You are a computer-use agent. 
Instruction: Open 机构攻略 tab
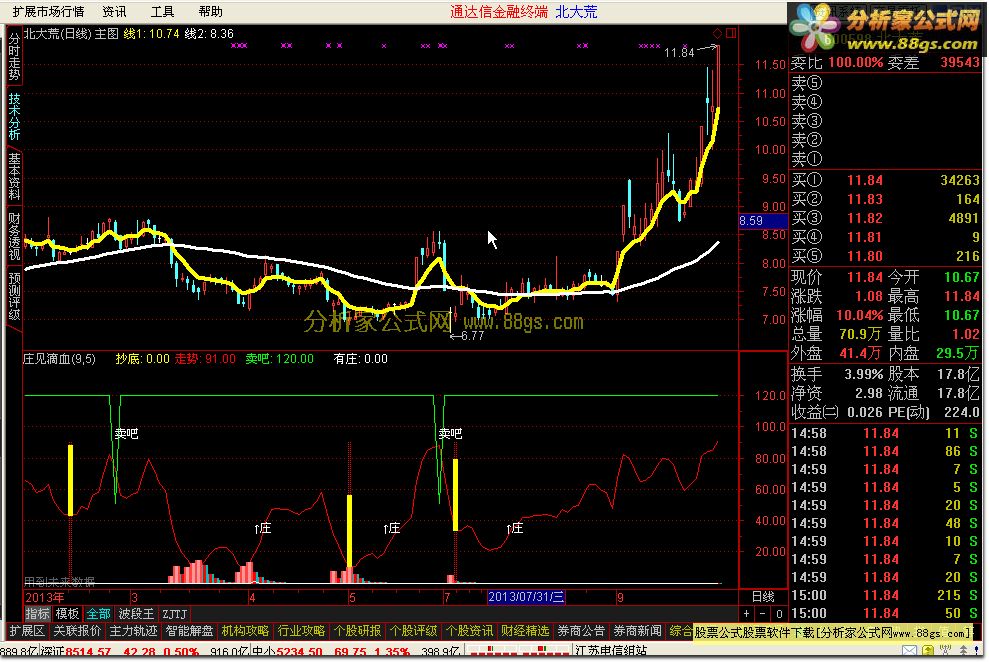[245, 630]
